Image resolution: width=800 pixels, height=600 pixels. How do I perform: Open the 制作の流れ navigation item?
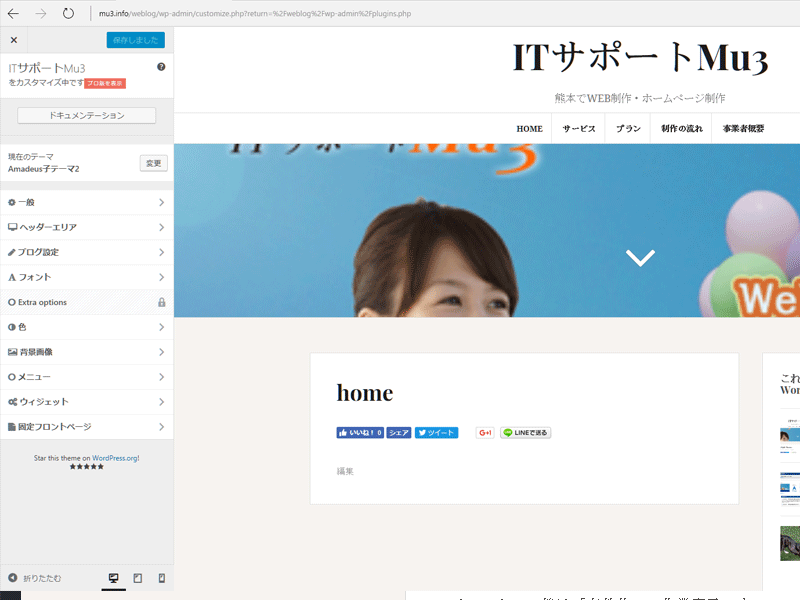(x=682, y=129)
